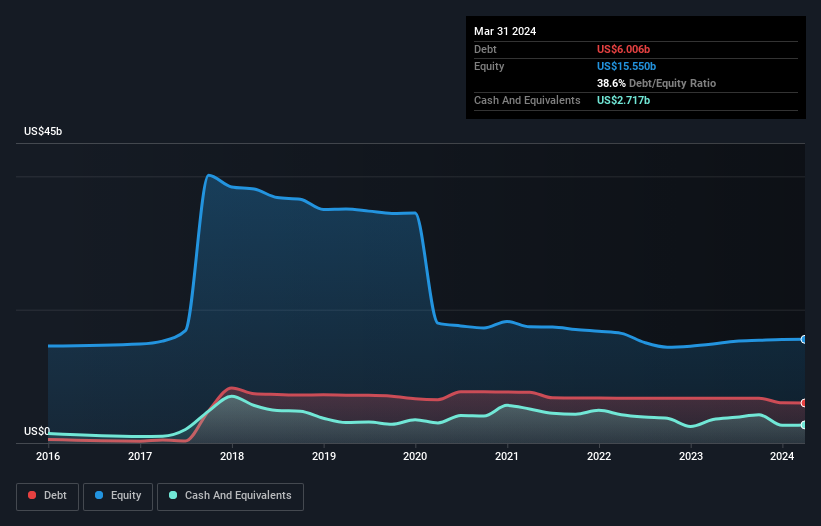Select the 2021 x-axis label

[x=507, y=456]
